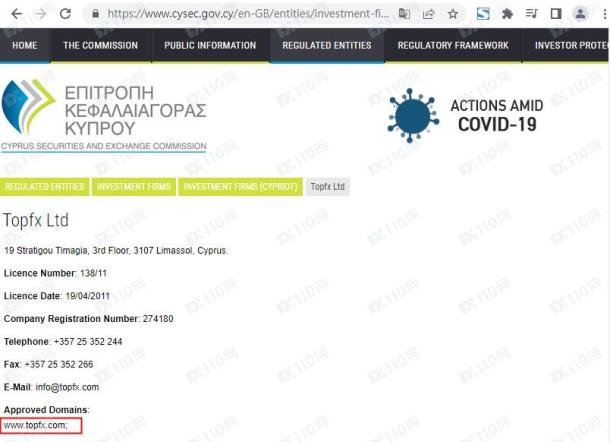610x442 pixels.
Task: Click the 19 Stratigou Timagia address line
Action: [116, 251]
